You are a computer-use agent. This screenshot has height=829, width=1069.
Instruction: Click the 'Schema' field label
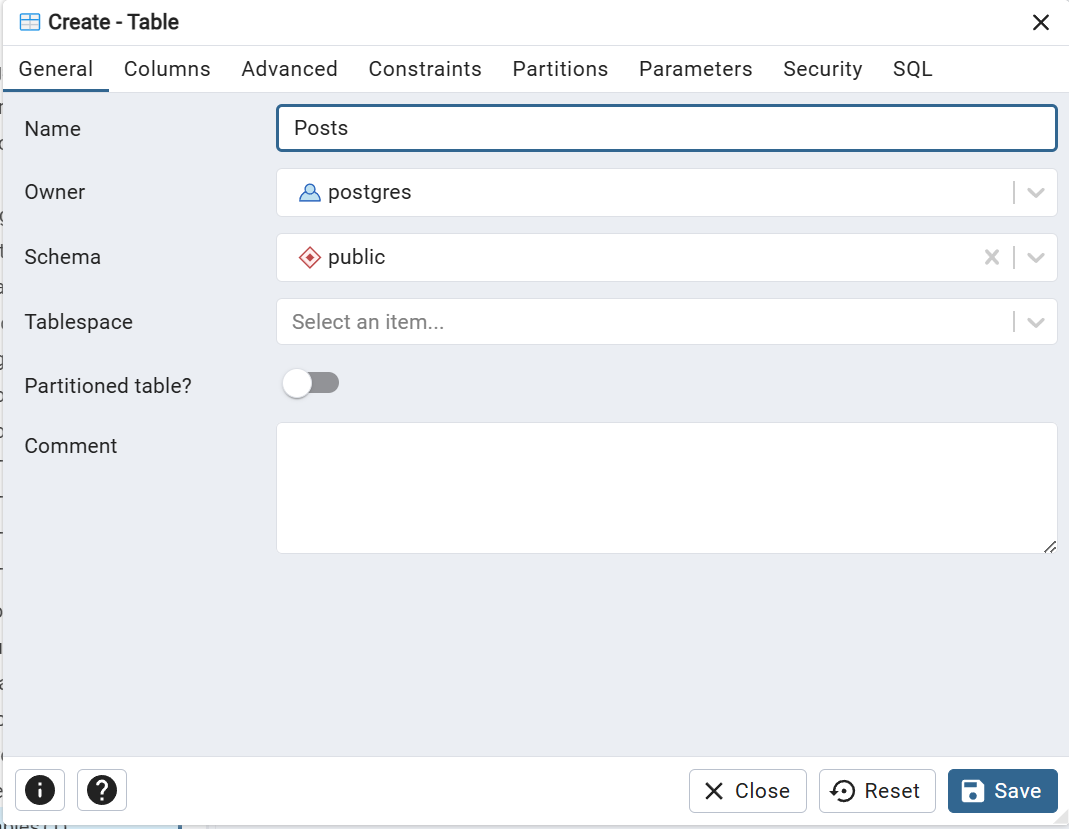63,257
